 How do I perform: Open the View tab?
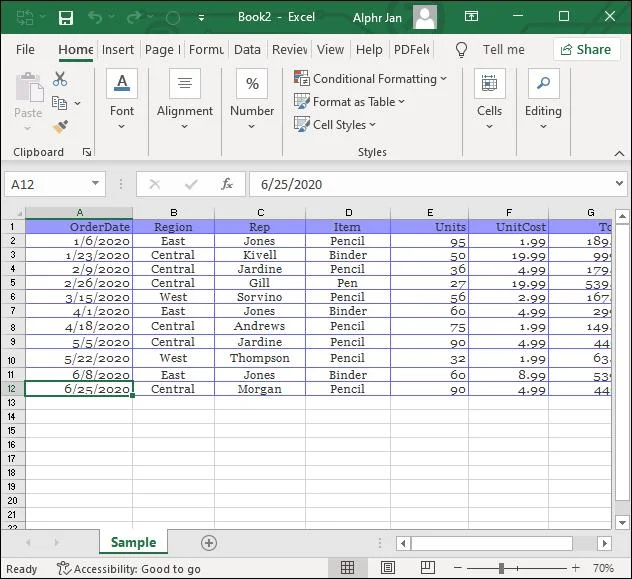click(x=330, y=50)
